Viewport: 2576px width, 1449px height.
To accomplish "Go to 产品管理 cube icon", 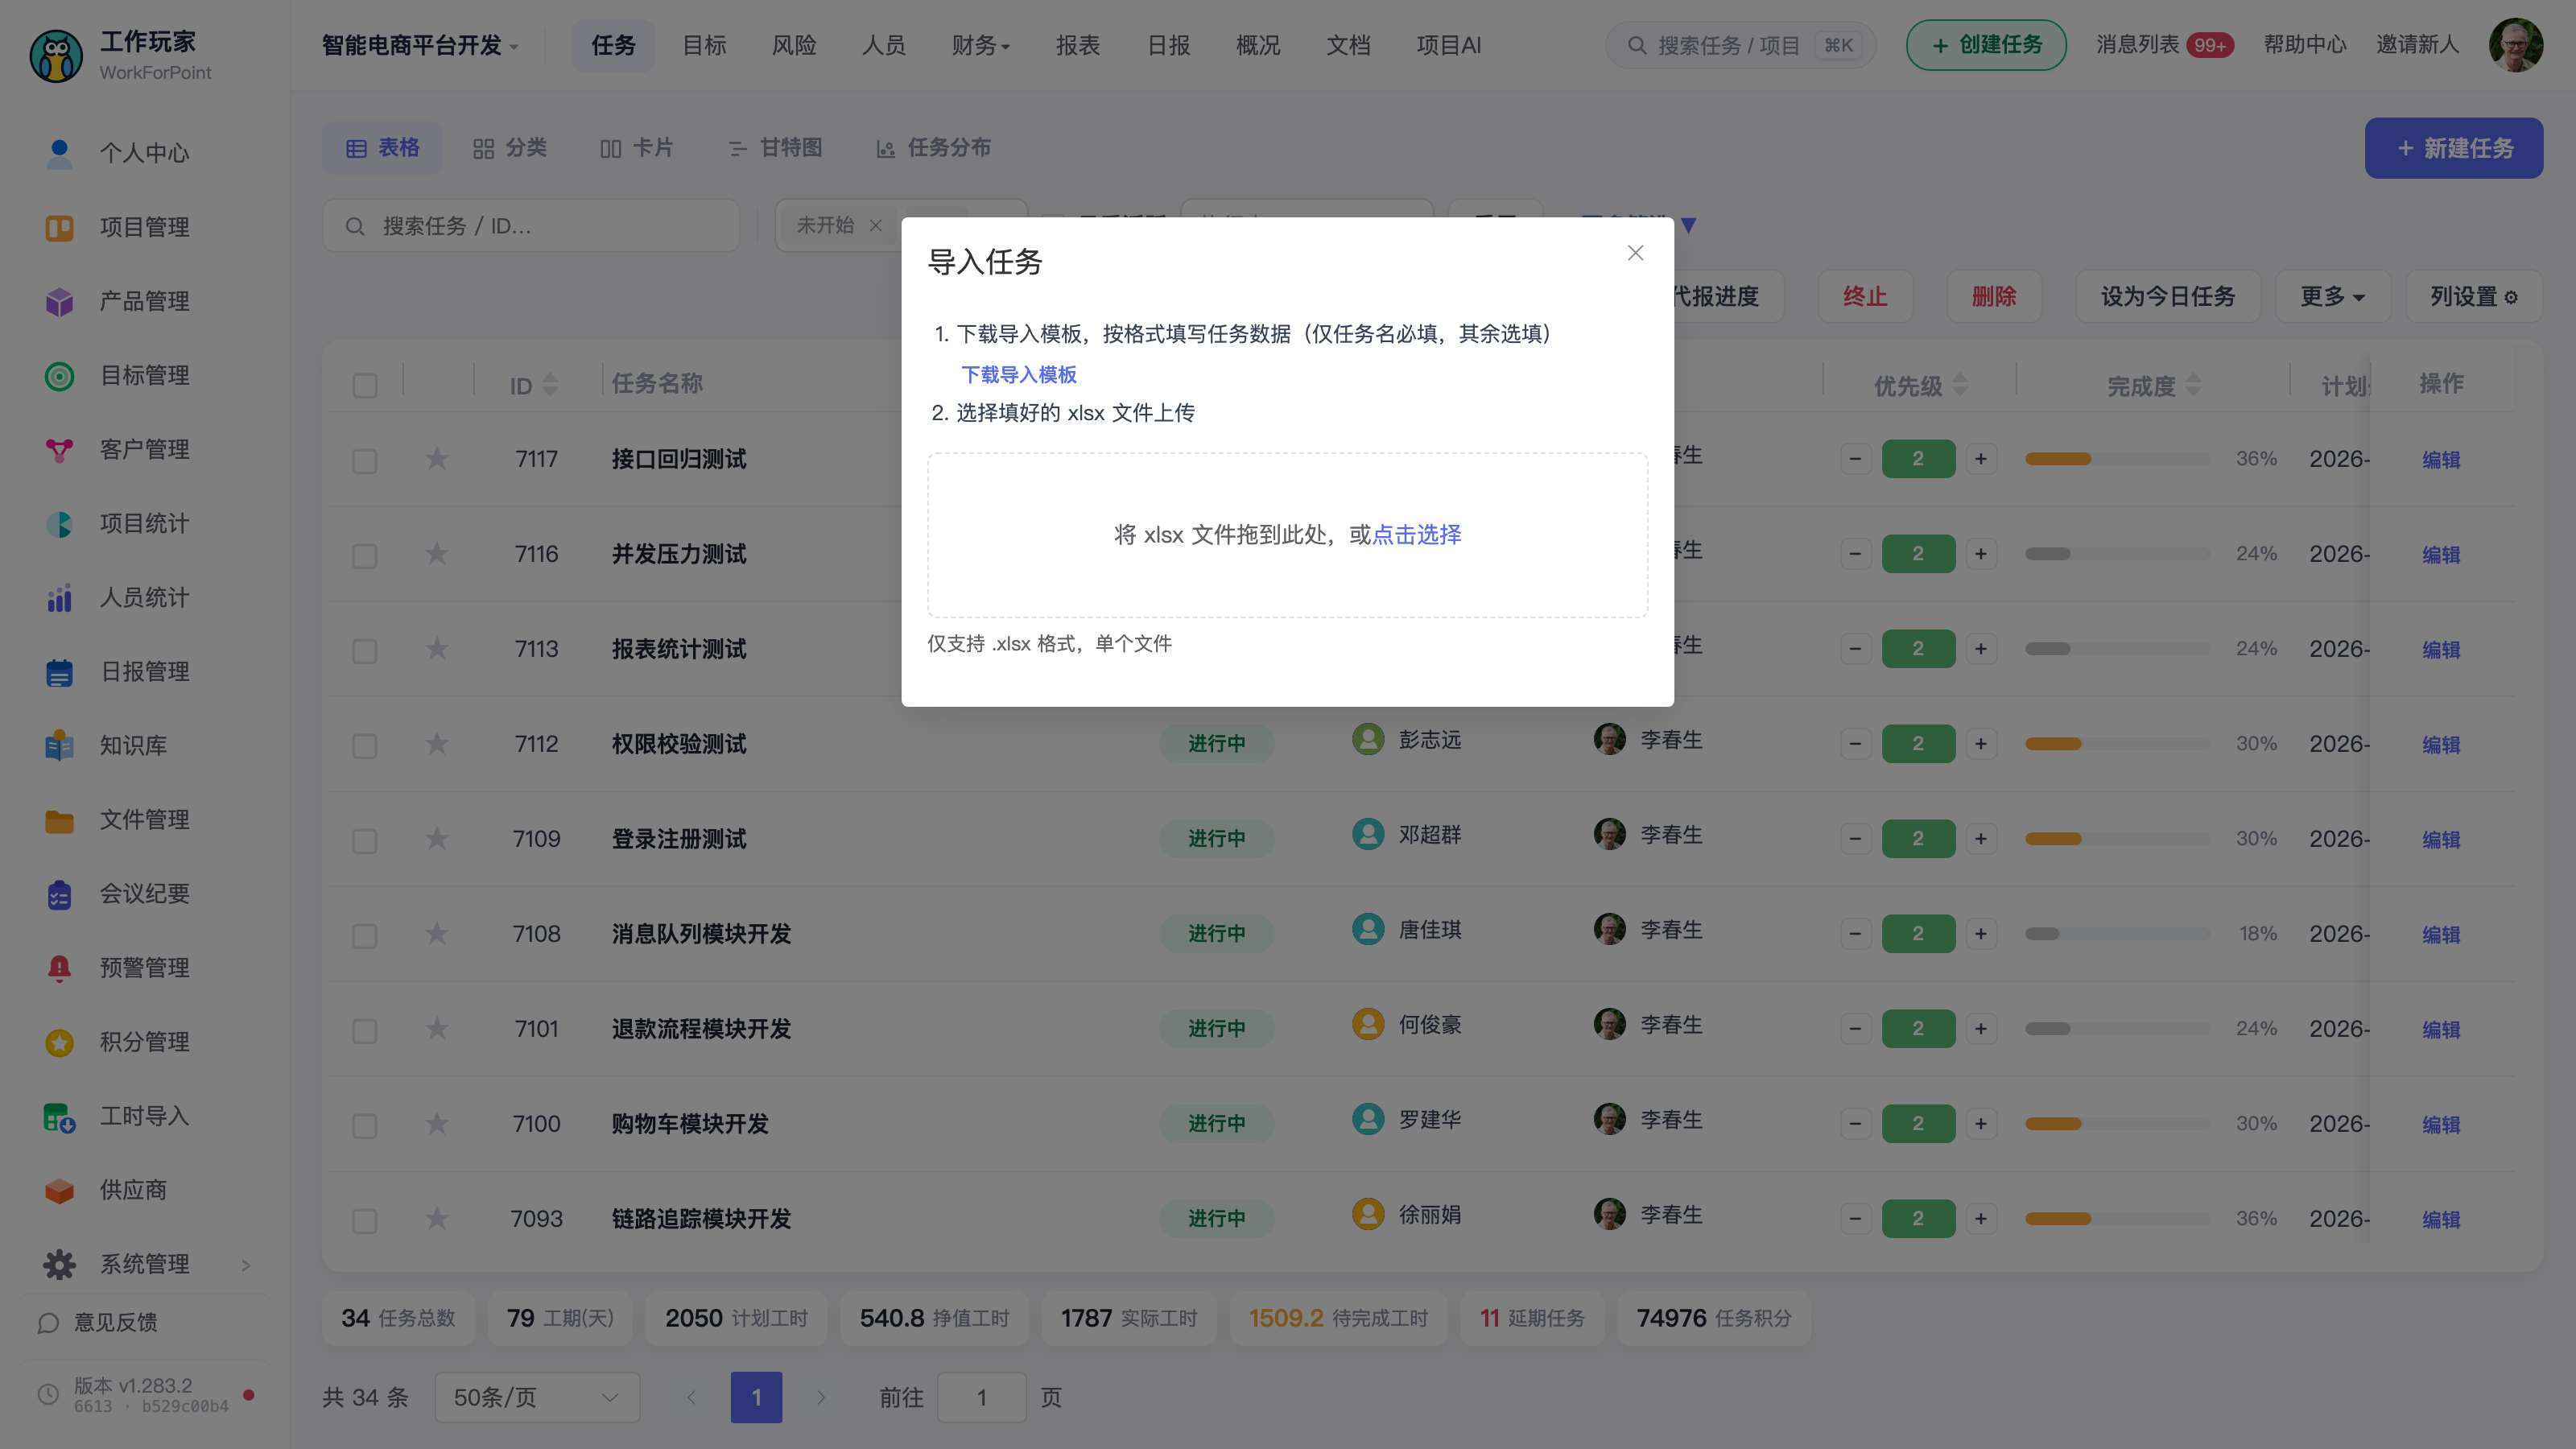I will coord(59,302).
